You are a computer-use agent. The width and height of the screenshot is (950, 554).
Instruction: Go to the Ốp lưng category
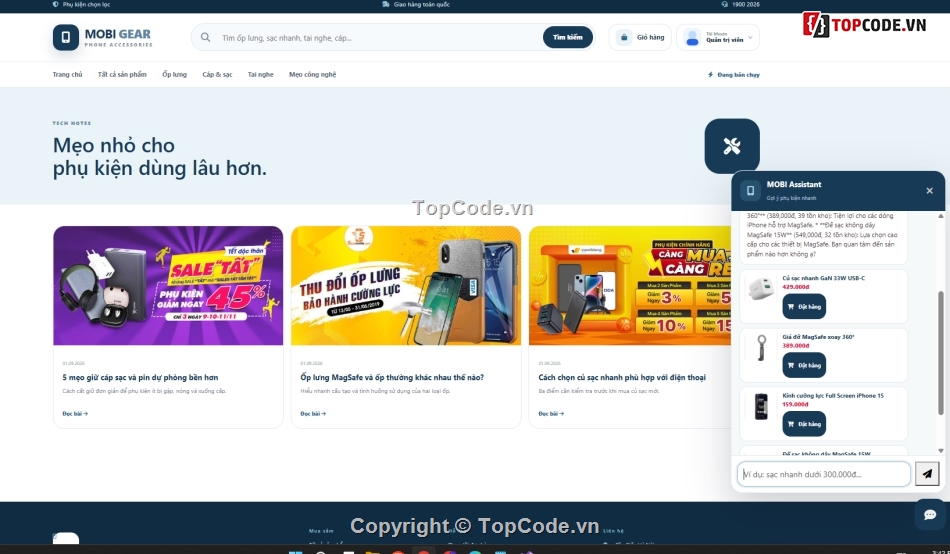pyautogui.click(x=174, y=75)
